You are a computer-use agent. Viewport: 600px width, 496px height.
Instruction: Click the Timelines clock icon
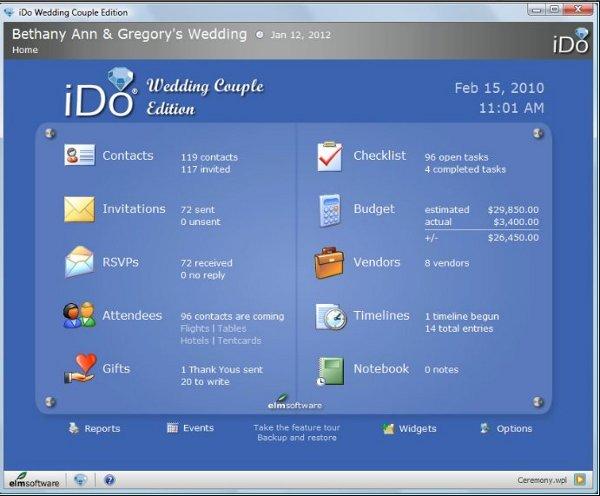[x=329, y=316]
